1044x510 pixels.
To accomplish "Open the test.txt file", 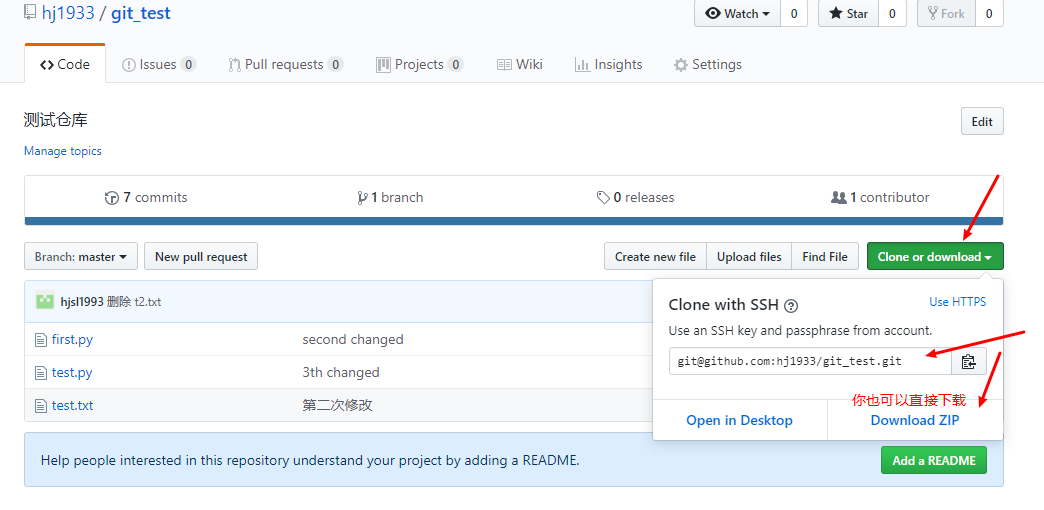I will pyautogui.click(x=73, y=405).
